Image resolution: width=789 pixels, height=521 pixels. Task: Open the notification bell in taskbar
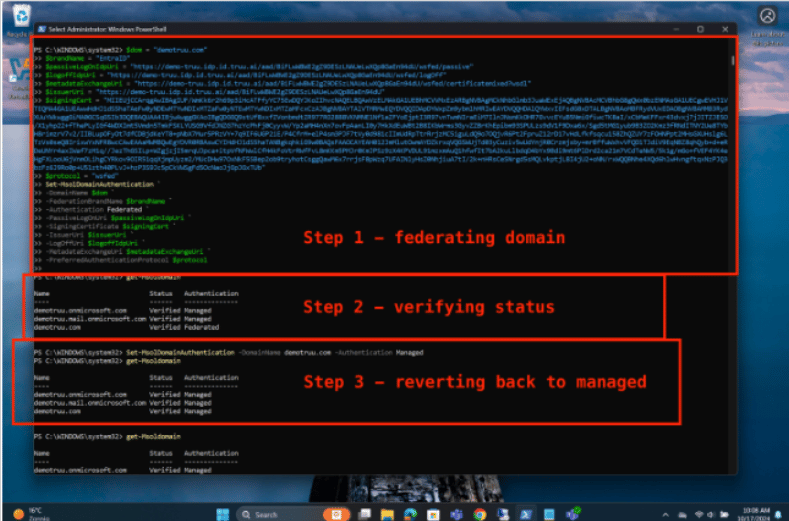click(779, 514)
